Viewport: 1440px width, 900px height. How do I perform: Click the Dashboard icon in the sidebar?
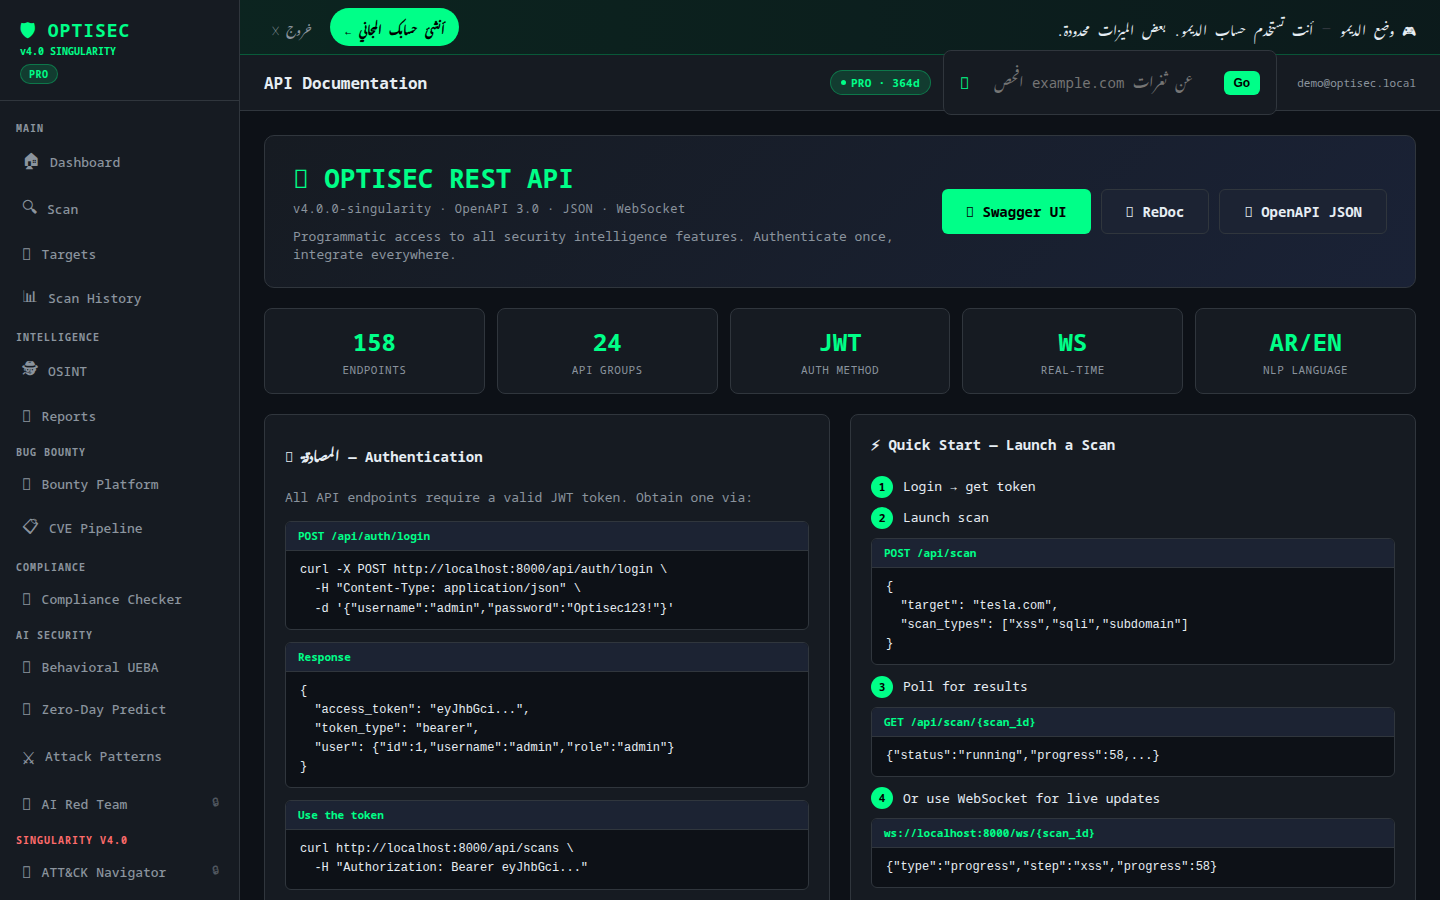pos(31,161)
